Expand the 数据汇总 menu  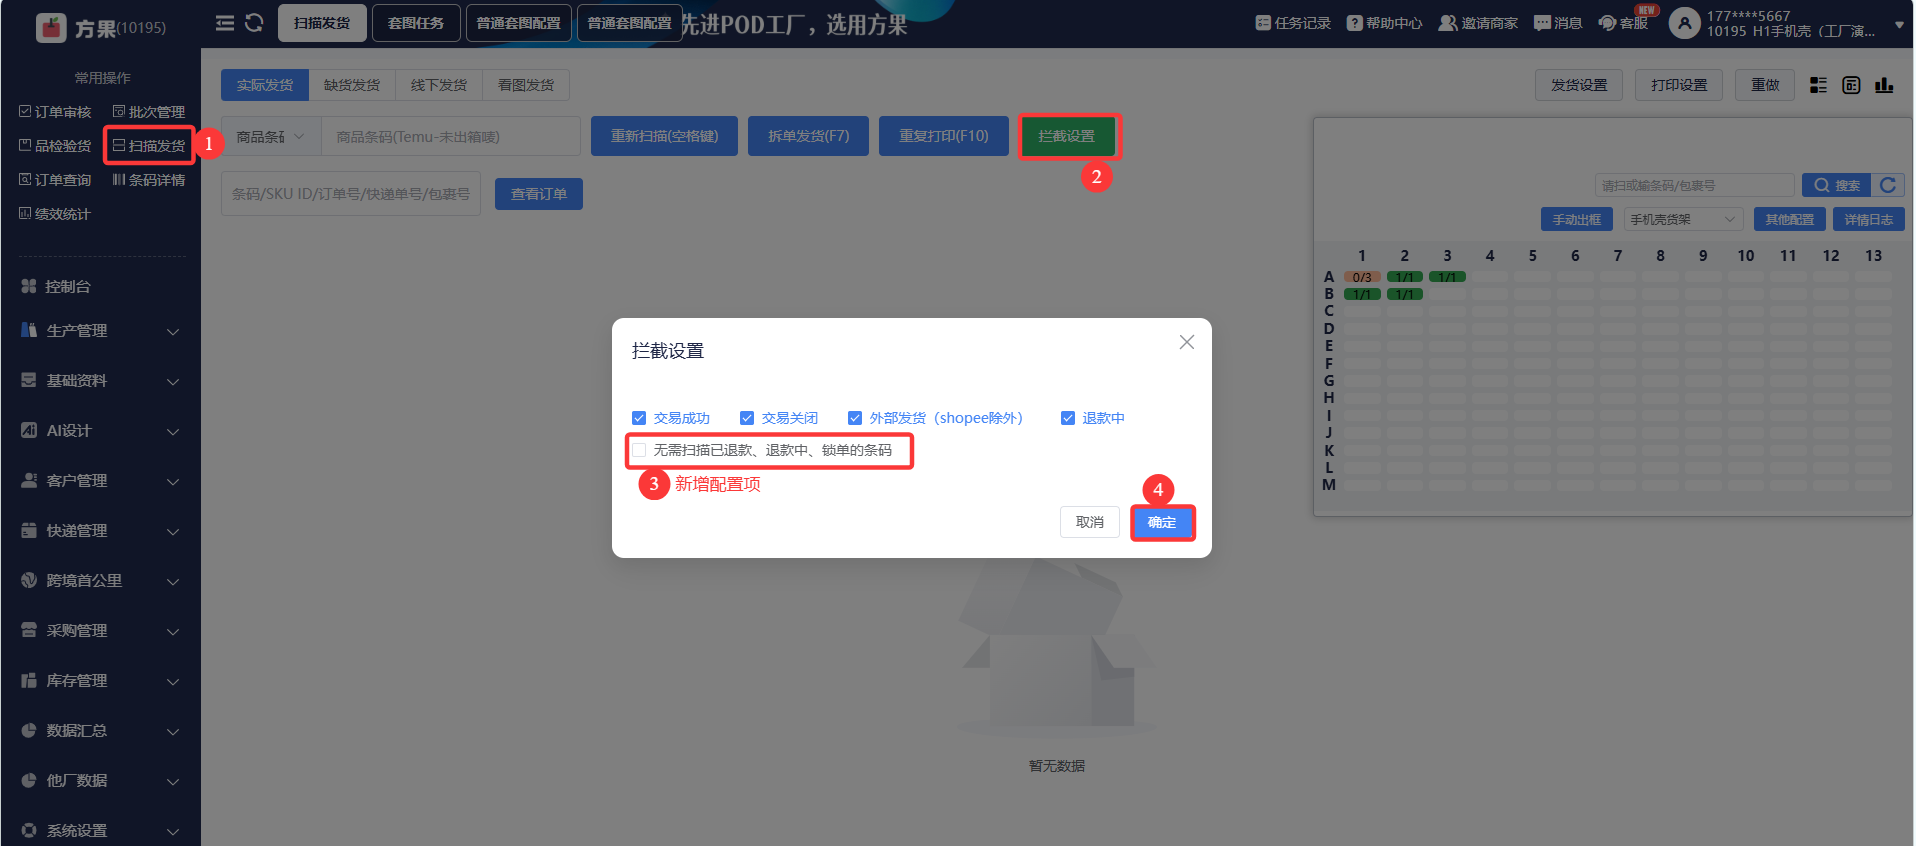coord(100,731)
